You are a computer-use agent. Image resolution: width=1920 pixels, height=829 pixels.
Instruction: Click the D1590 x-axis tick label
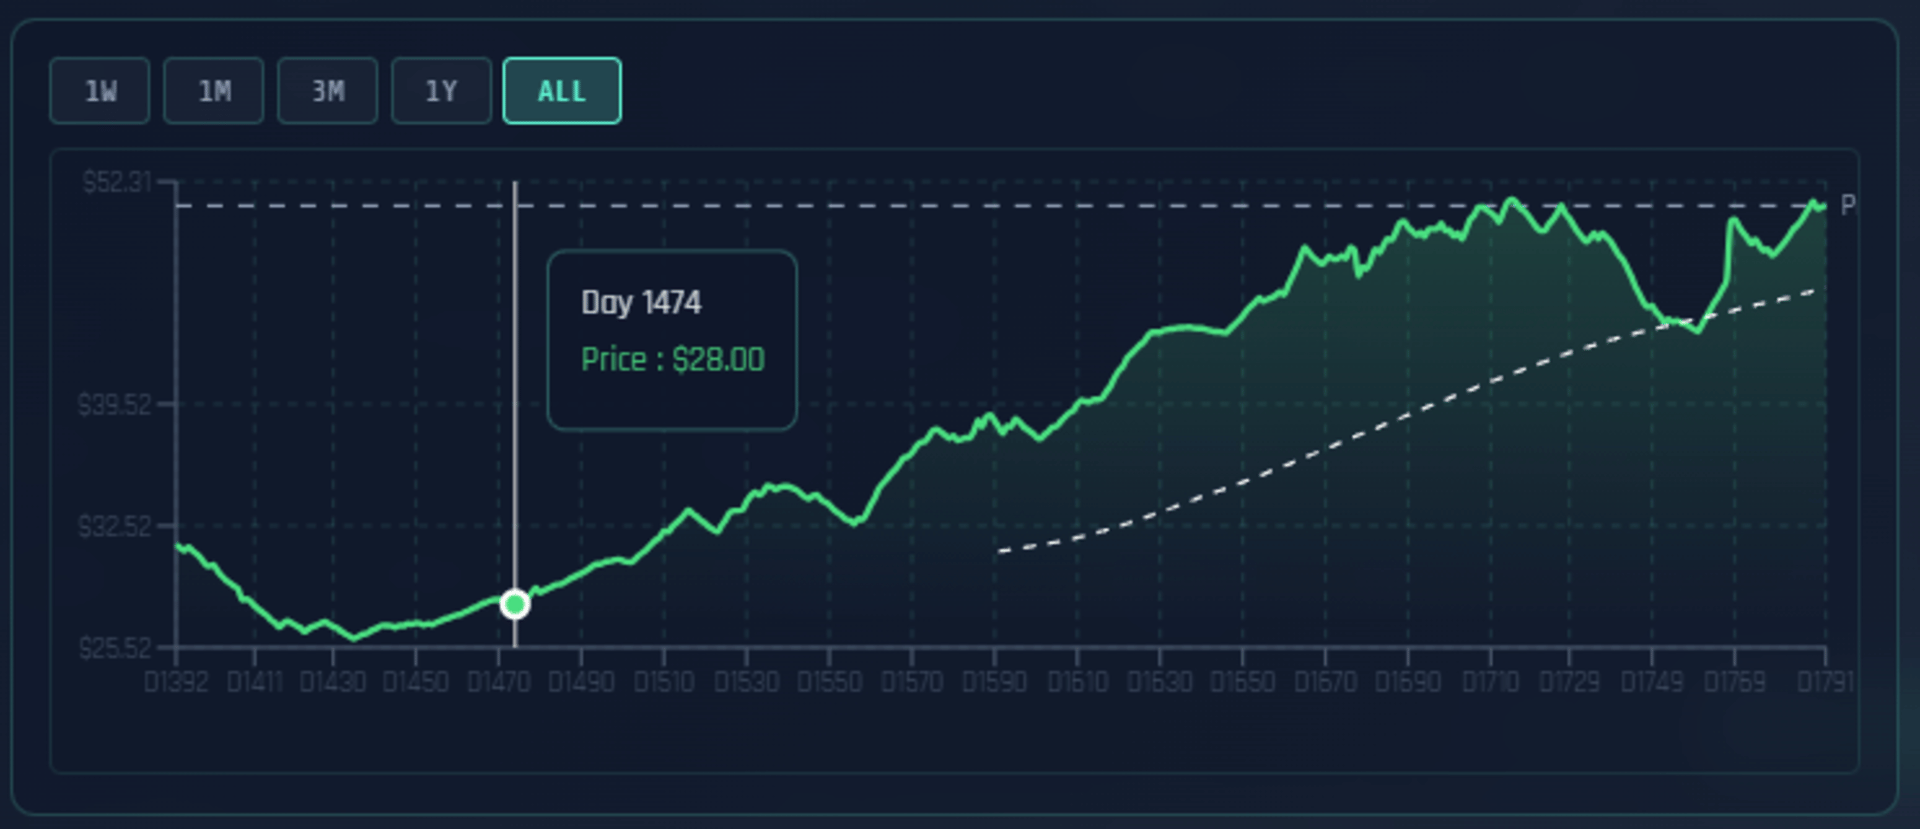[x=994, y=682]
